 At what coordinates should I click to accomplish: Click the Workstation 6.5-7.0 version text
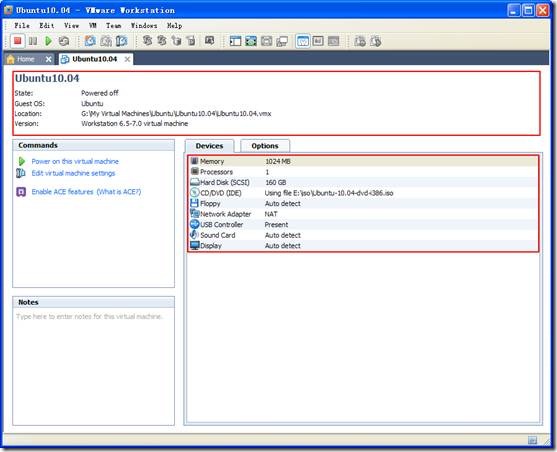(135, 124)
